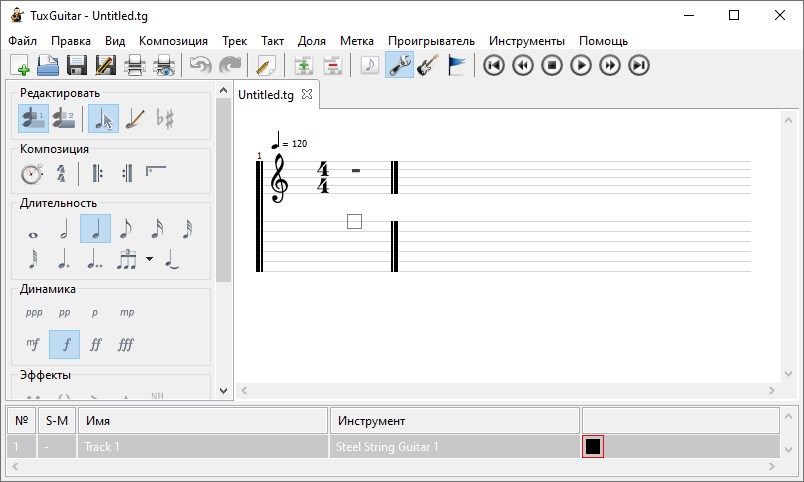The height and width of the screenshot is (482, 804).
Task: Click edit panel scrollbar down arrow
Action: [223, 391]
